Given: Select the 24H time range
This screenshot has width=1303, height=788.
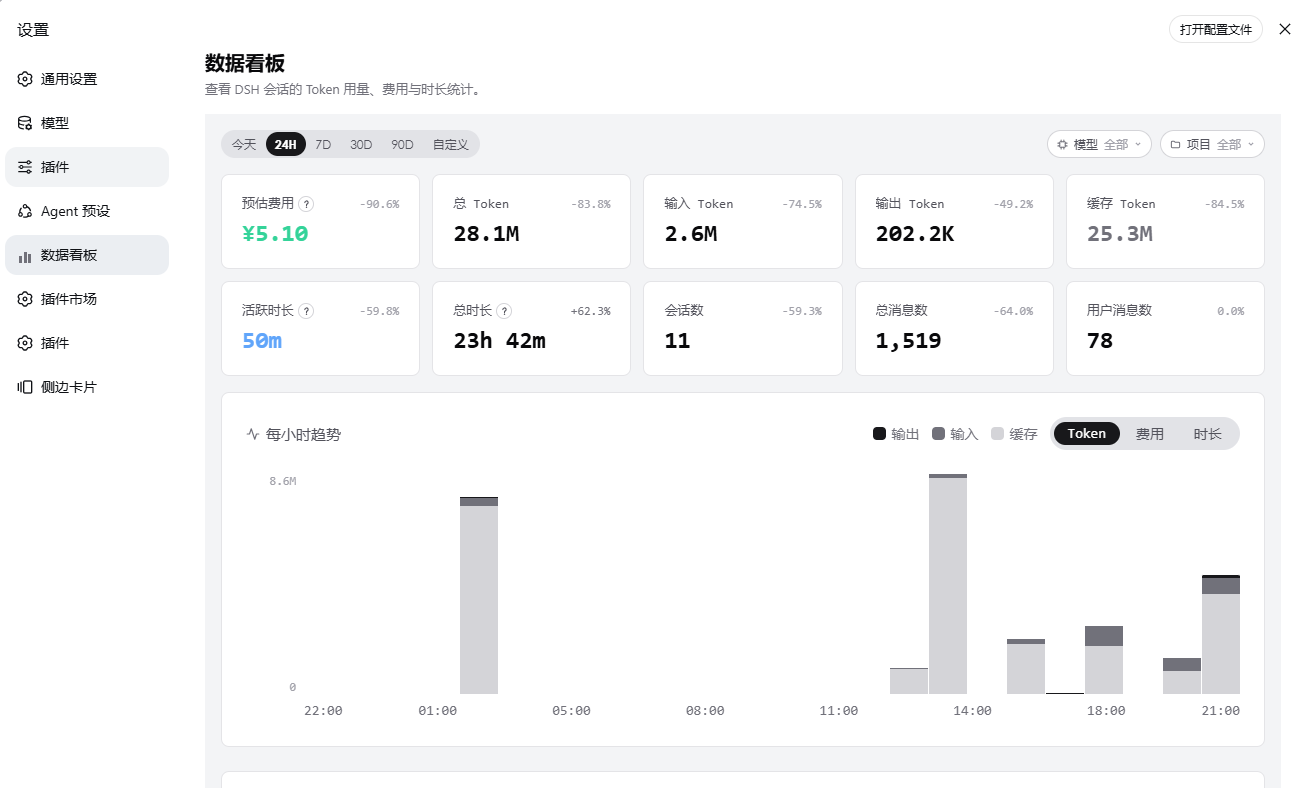Looking at the screenshot, I should (285, 144).
